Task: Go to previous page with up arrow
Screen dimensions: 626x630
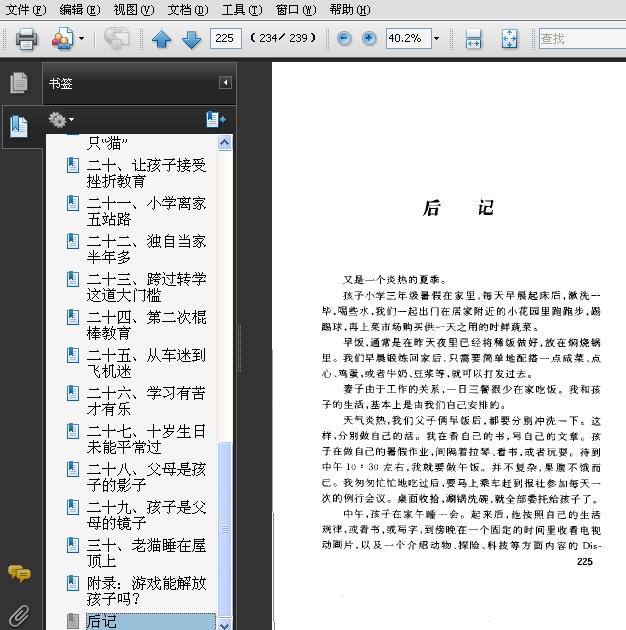Action: click(162, 39)
